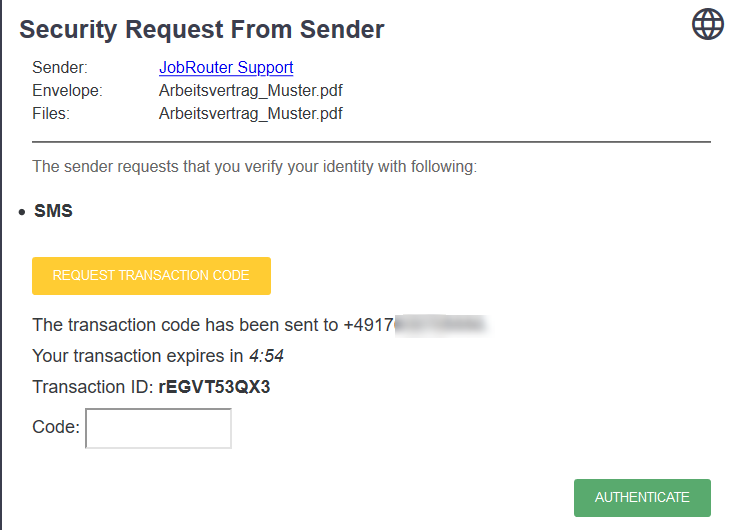Viewport: 732px width, 530px height.
Task: Click the identity verification instruction text
Action: click(254, 166)
